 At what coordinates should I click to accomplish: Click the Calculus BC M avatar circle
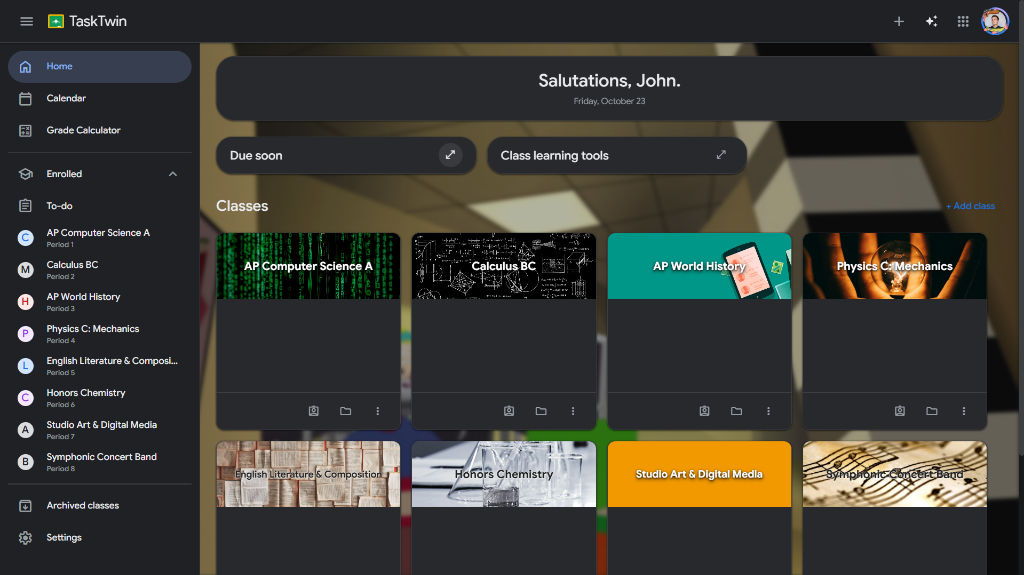[x=25, y=270]
